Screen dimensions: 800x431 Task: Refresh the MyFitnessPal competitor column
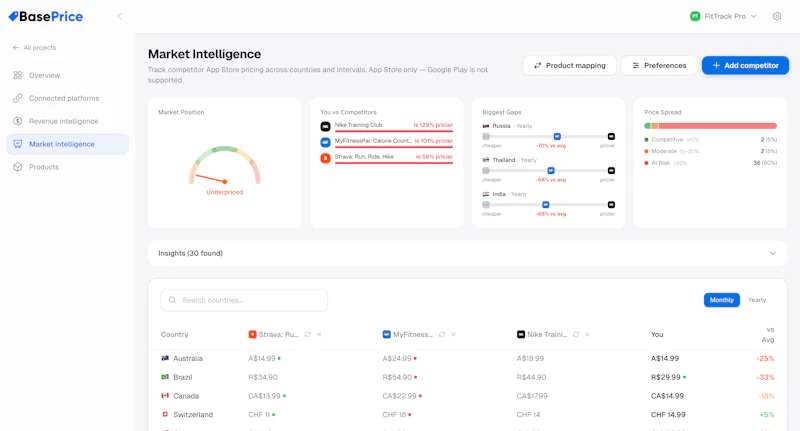(x=442, y=335)
